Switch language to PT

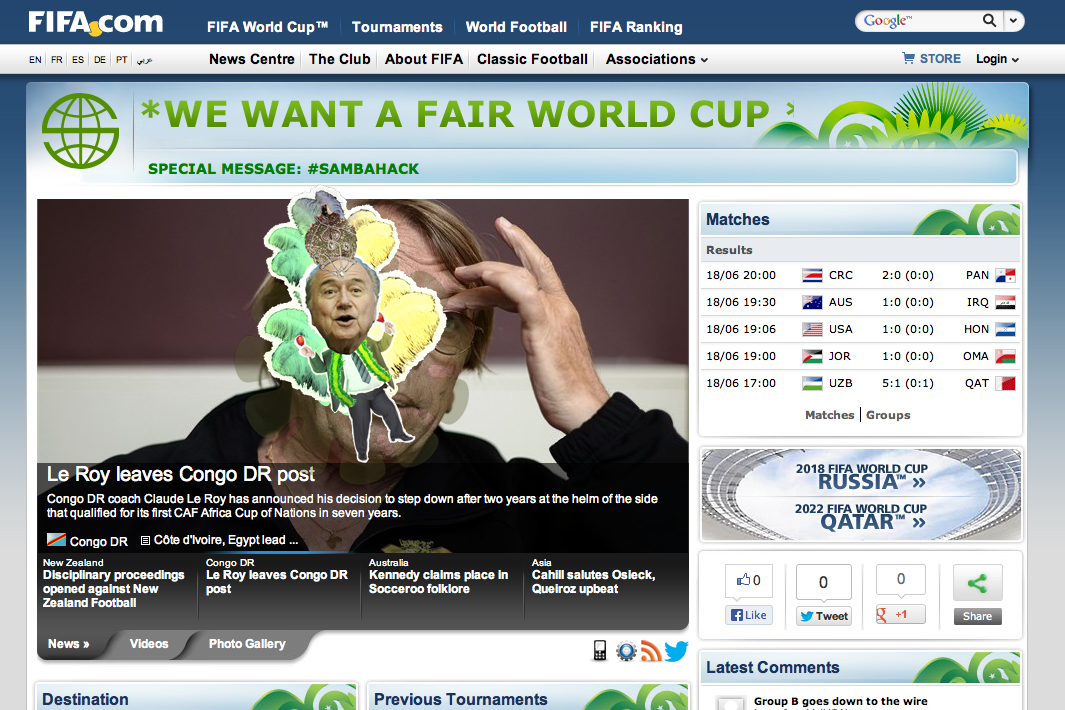point(122,60)
